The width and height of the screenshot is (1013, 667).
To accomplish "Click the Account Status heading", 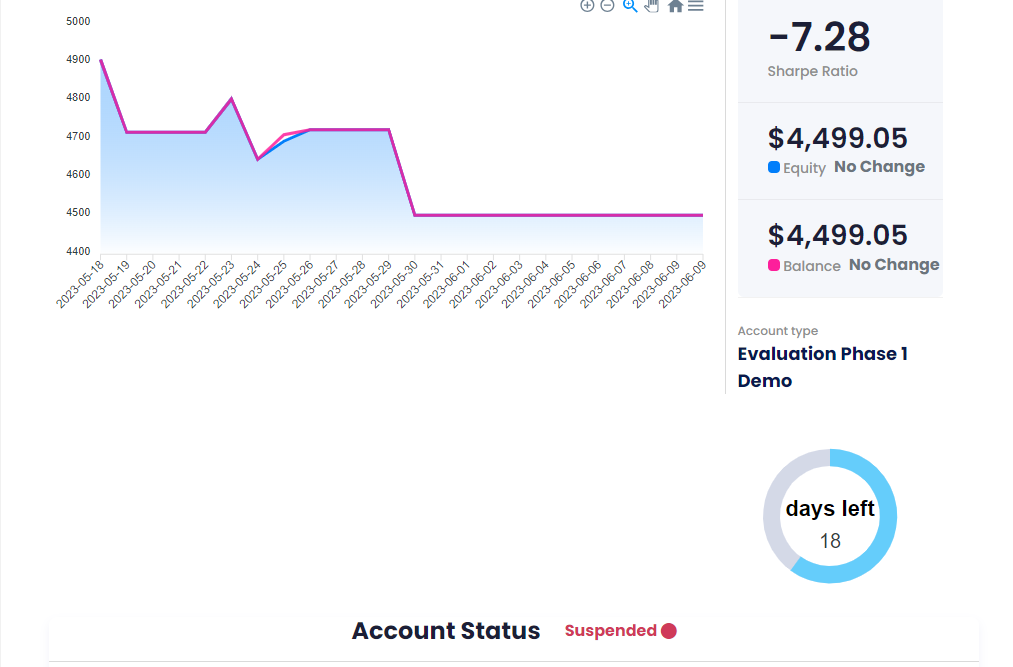I will (446, 631).
